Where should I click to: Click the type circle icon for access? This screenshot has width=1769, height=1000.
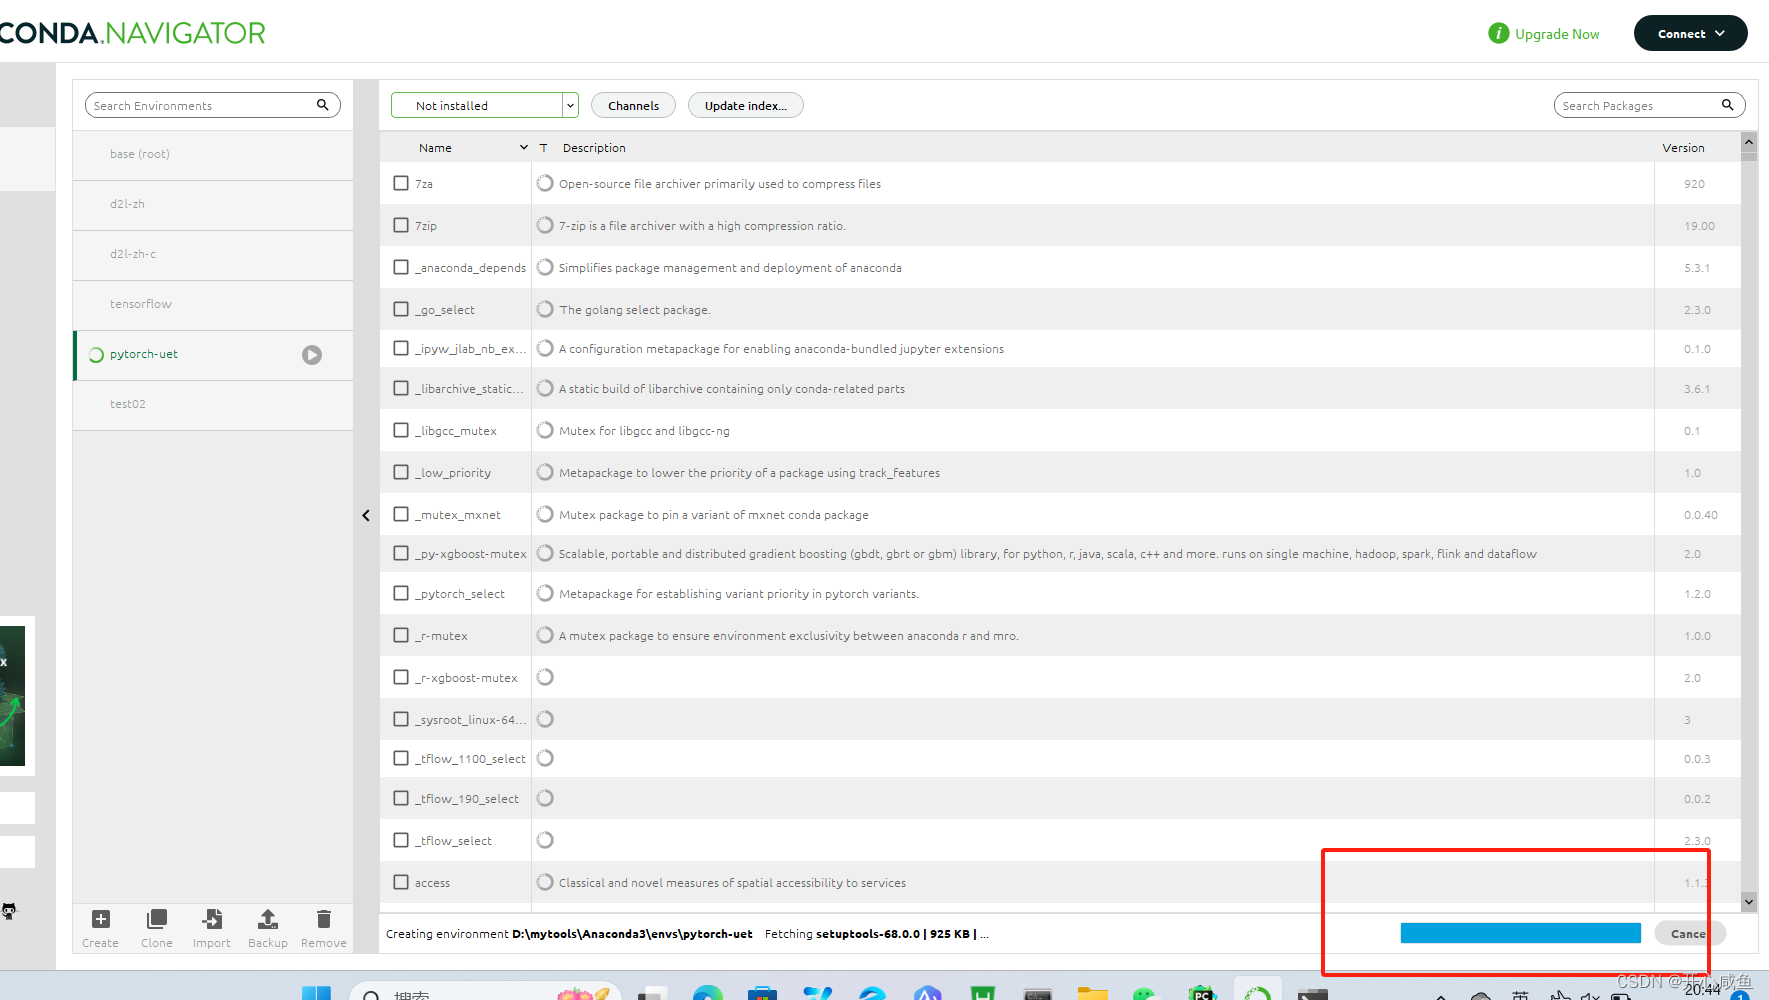click(x=545, y=882)
